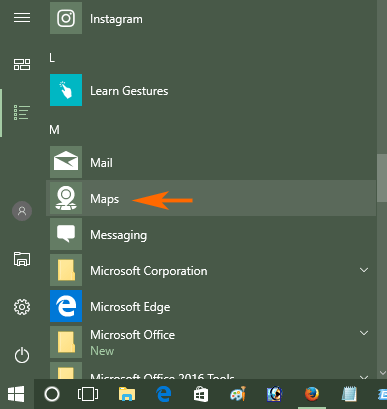Select the All apps list icon
Screen dimensions: 387x409
click(x=22, y=112)
